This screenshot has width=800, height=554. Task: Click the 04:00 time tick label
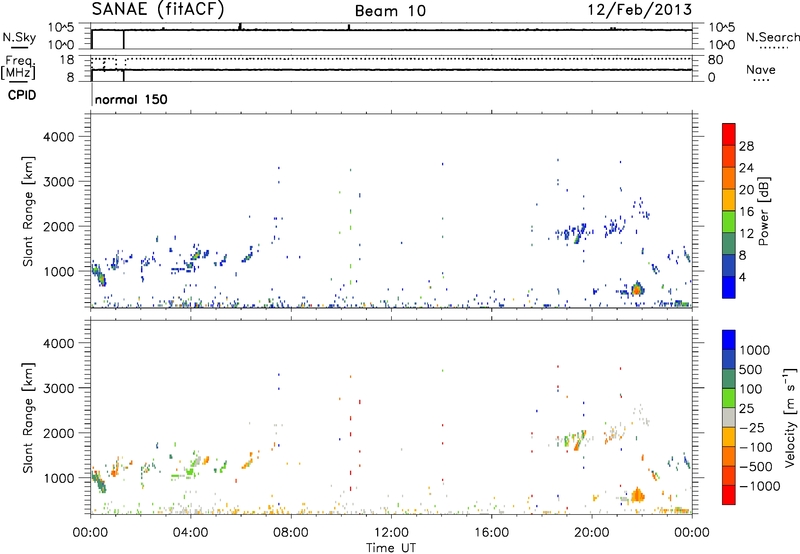point(190,533)
